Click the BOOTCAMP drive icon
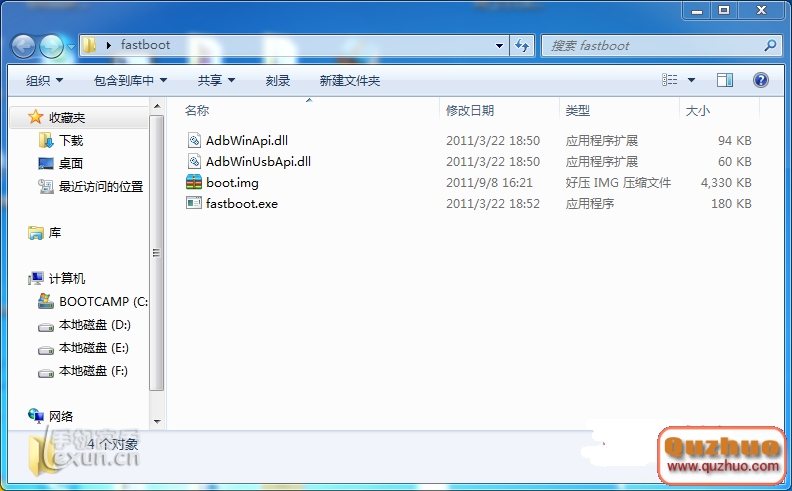Viewport: 792px width, 491px height. [x=45, y=302]
